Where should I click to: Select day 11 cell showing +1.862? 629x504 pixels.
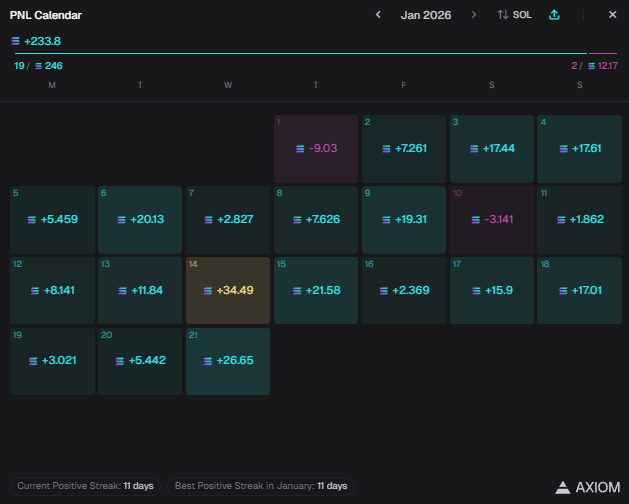(579, 220)
